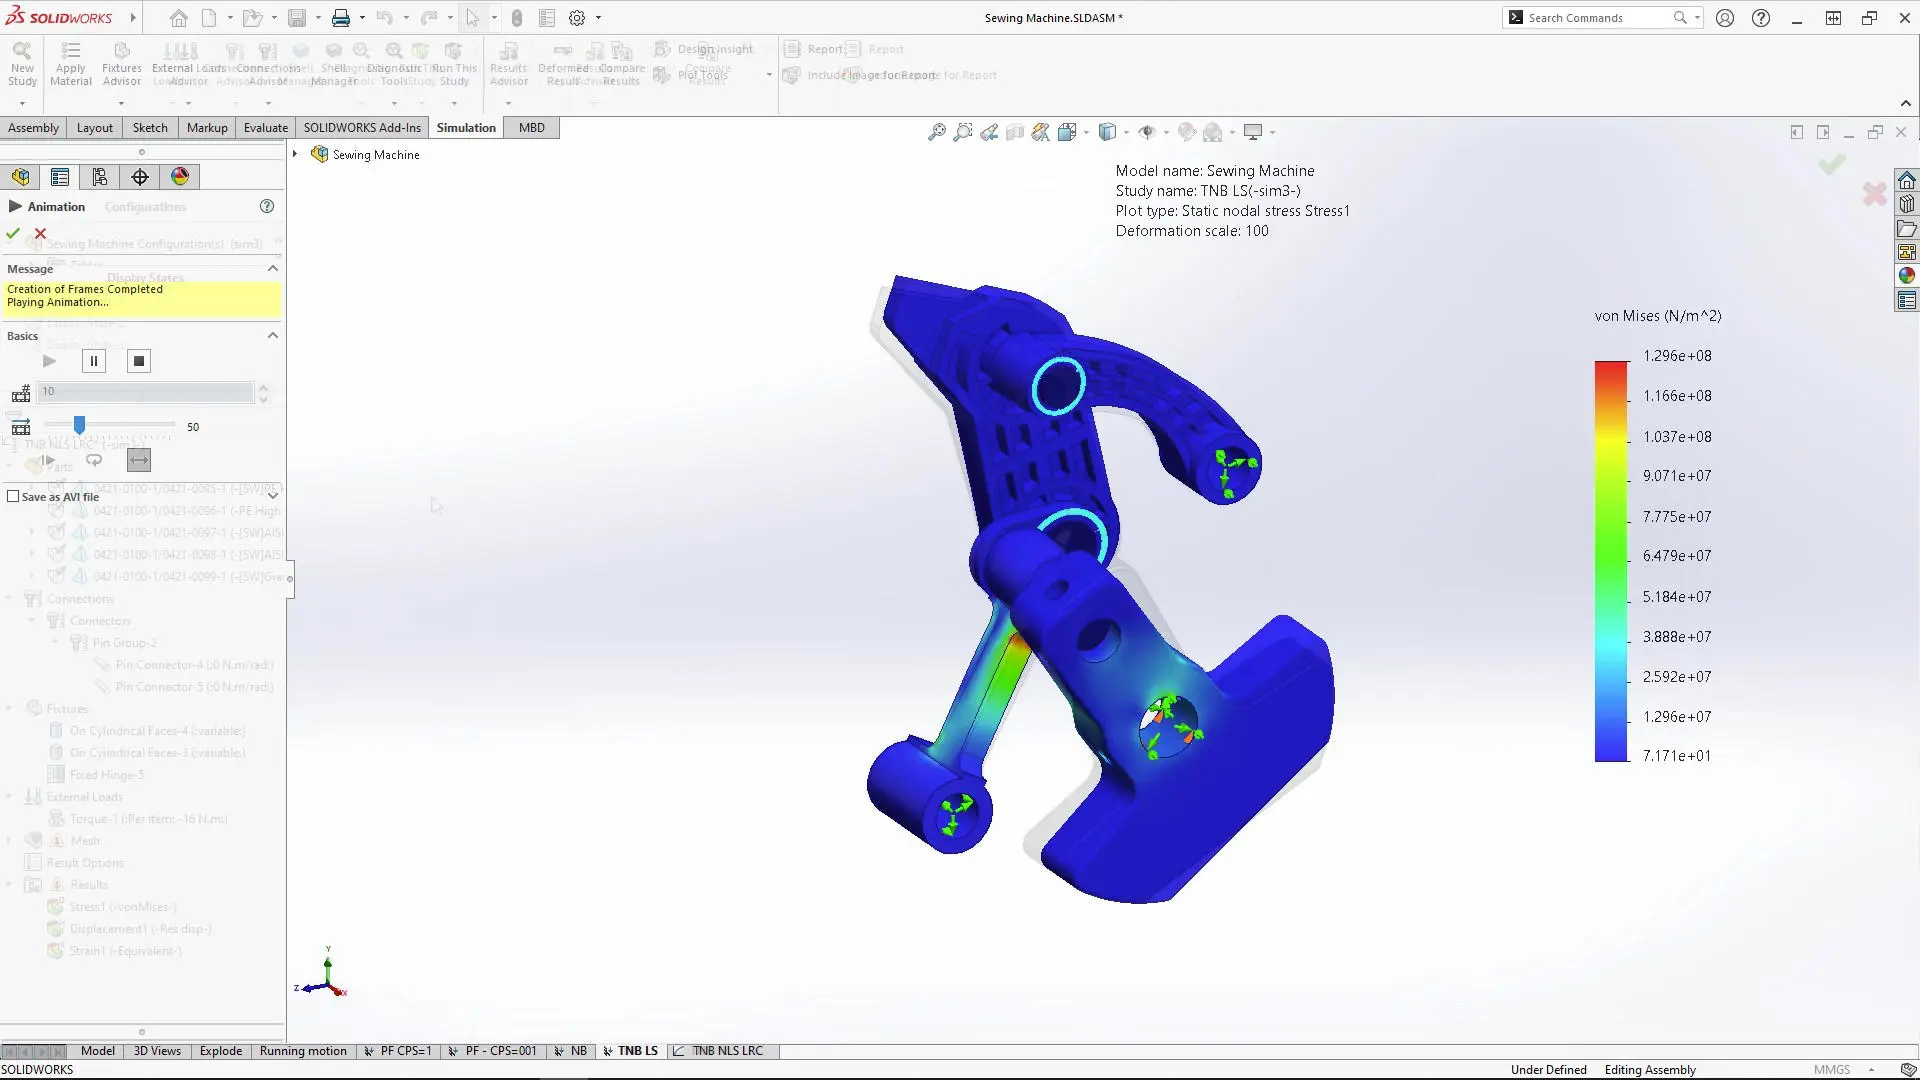Open the SOLIDWORKS Resources home task pane
1920x1080 pixels.
[1907, 180]
